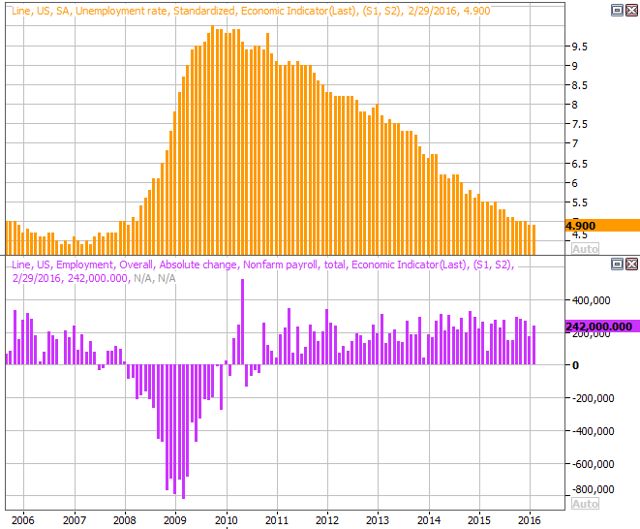Close the nonfarm payroll chart panel
640x529 pixels.
(x=632, y=264)
